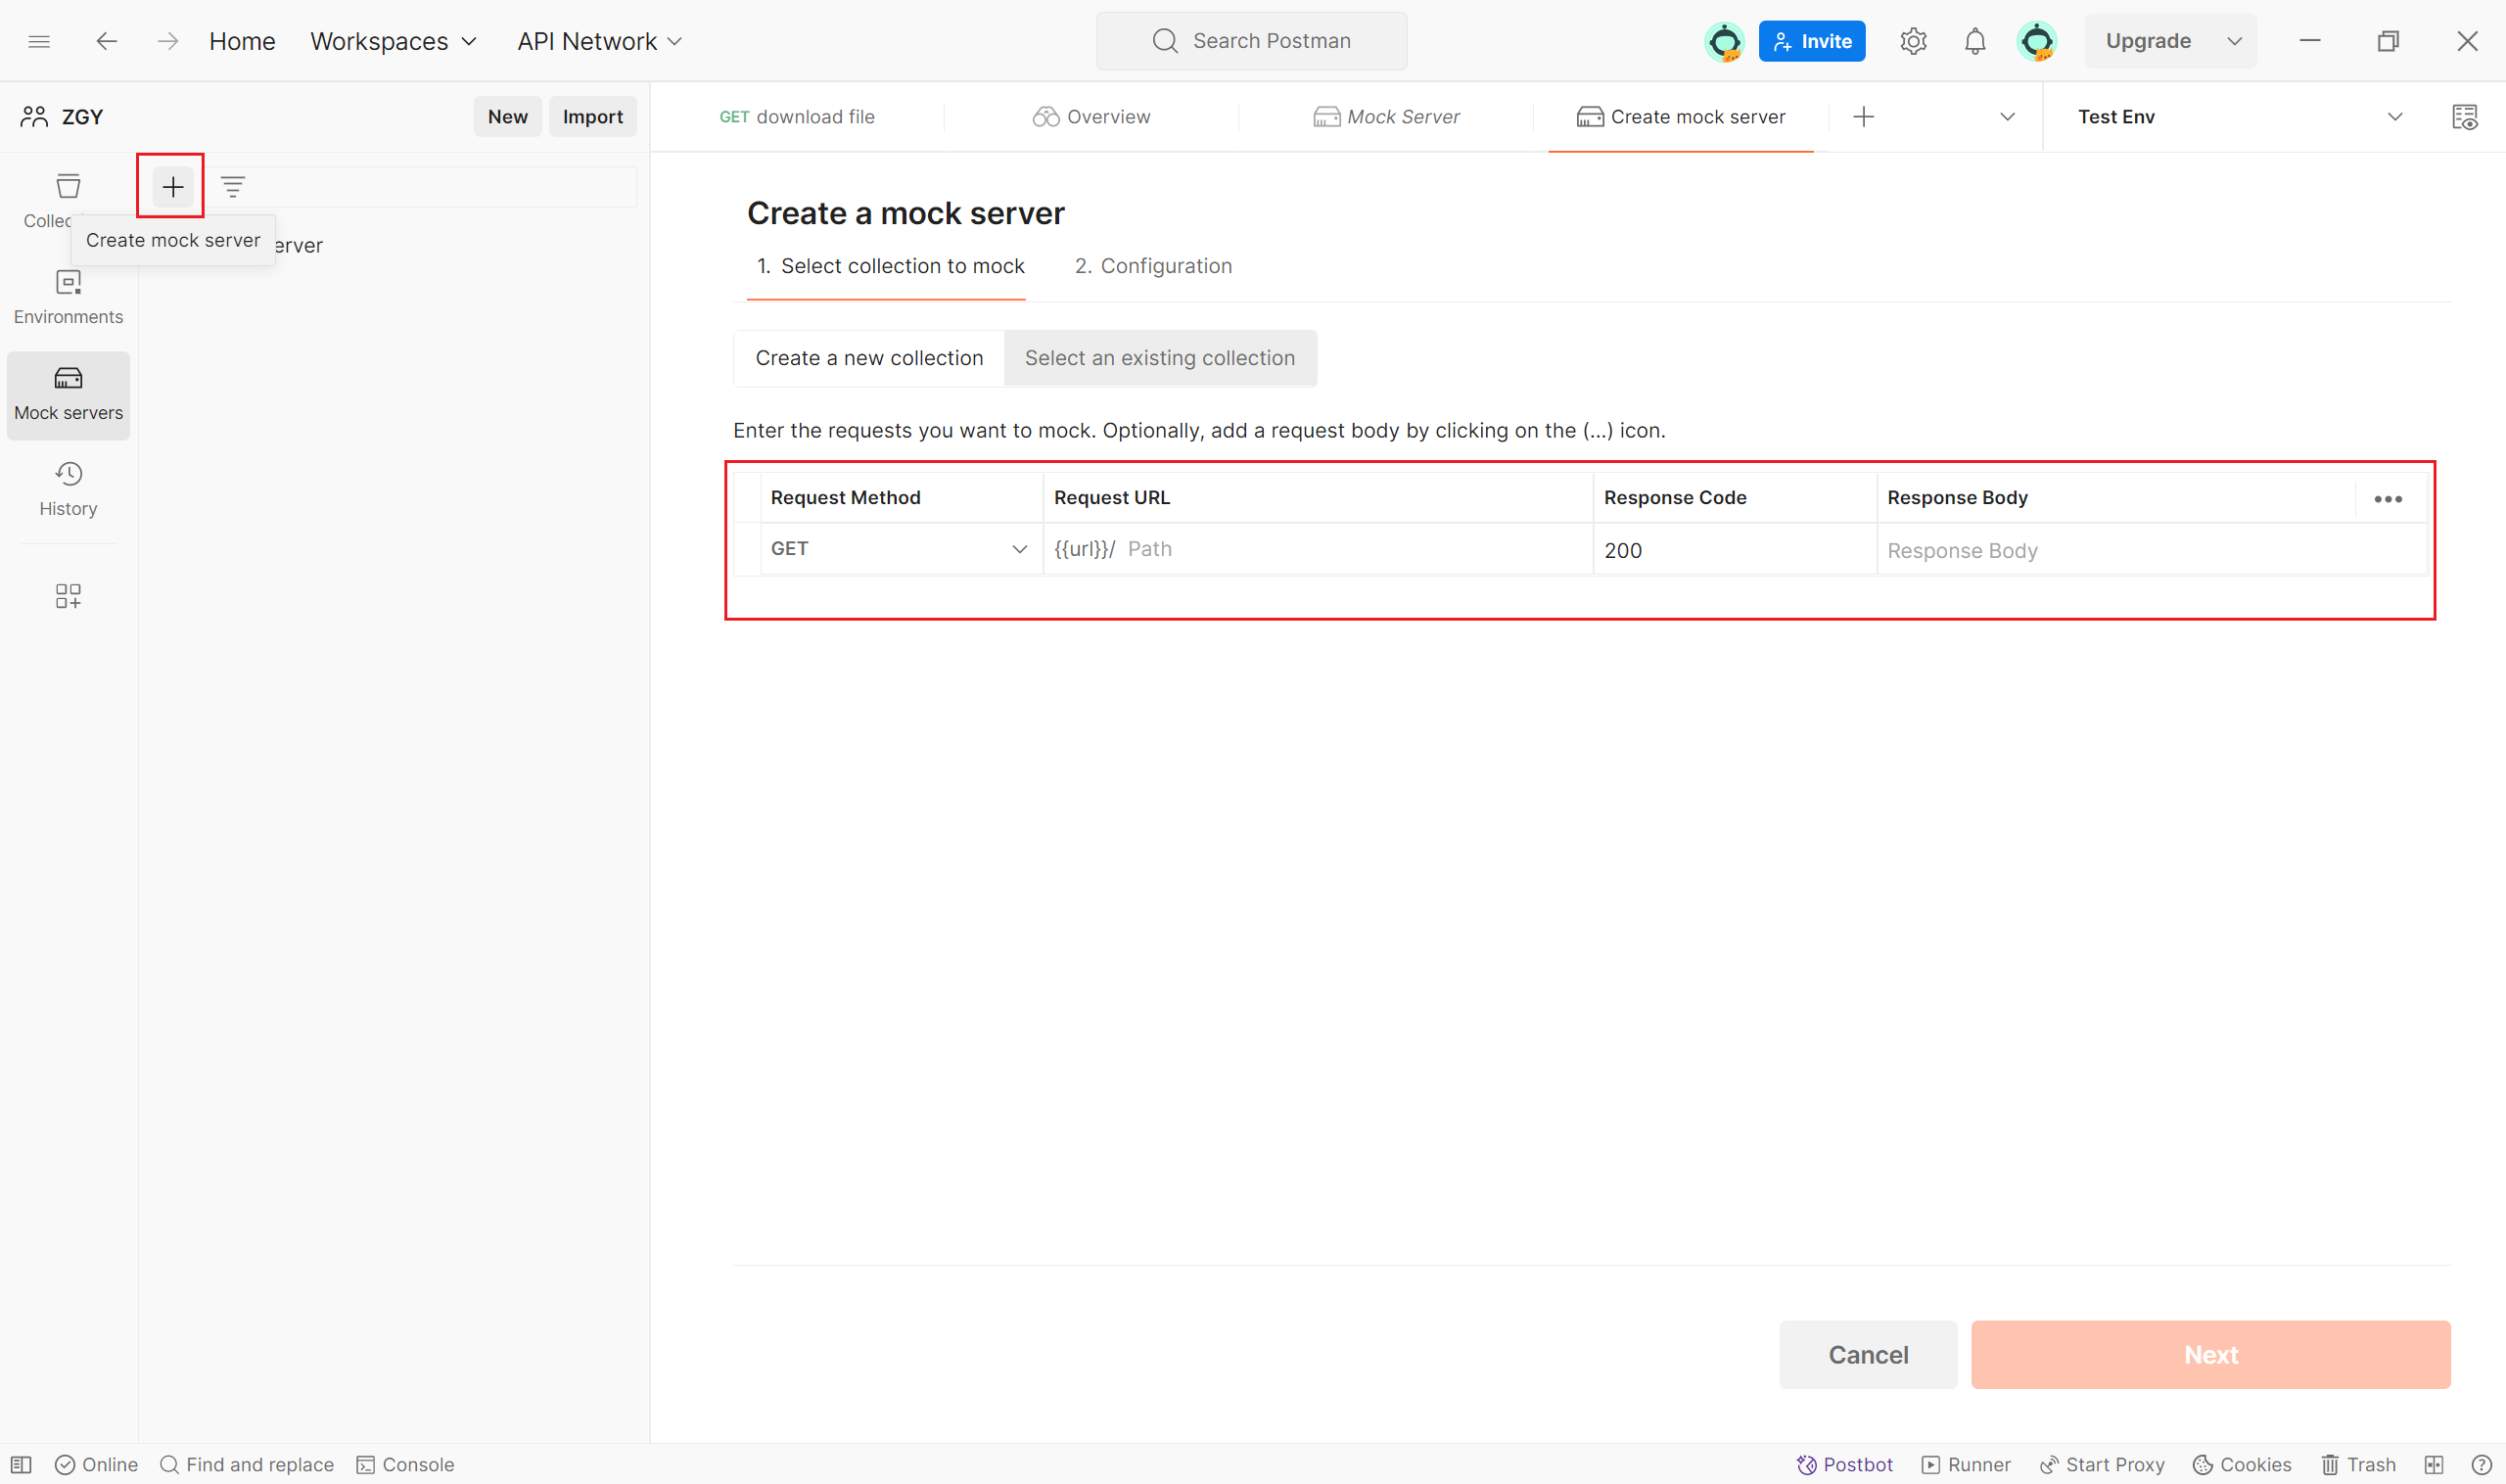Go back with the left arrow
This screenshot has width=2506, height=1484.
click(x=106, y=41)
